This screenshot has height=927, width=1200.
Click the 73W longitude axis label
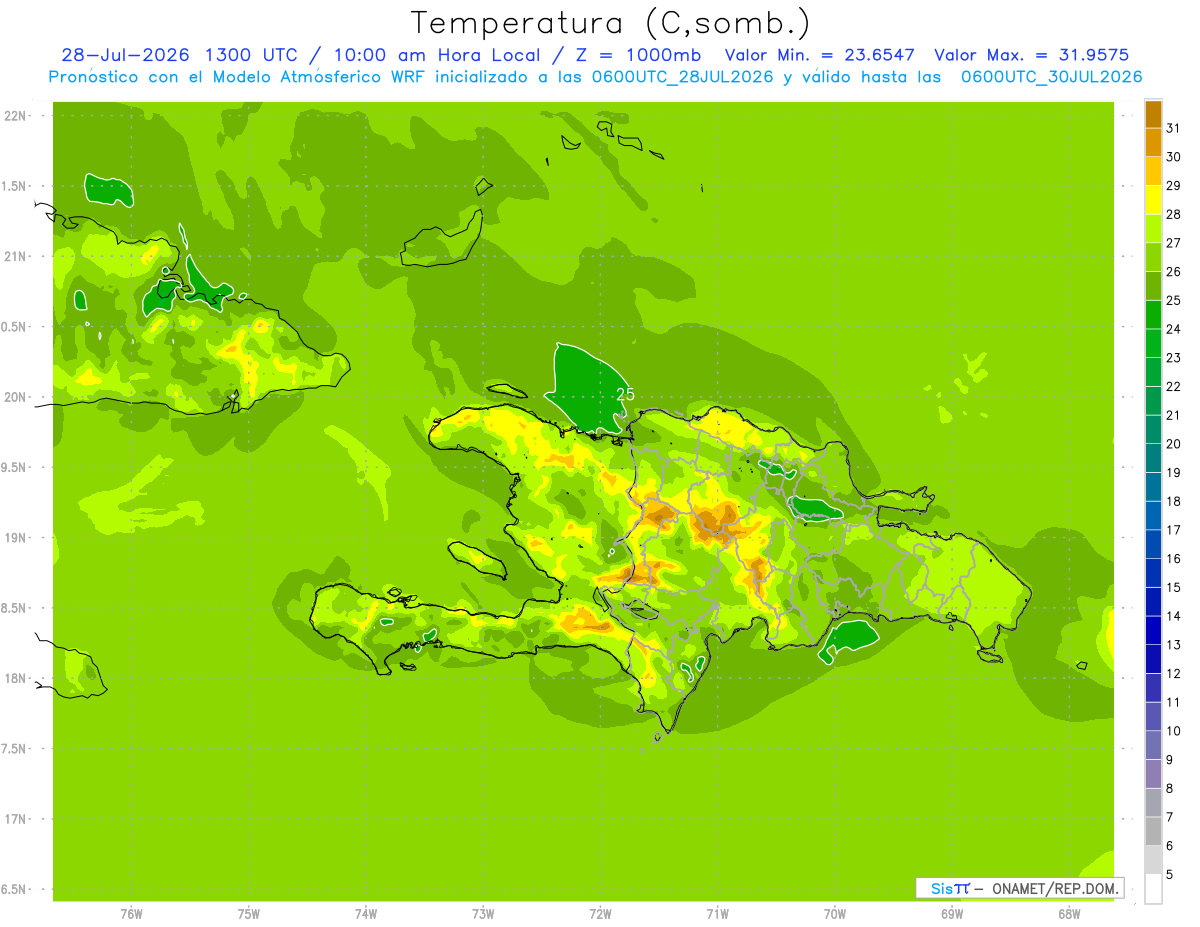point(483,914)
